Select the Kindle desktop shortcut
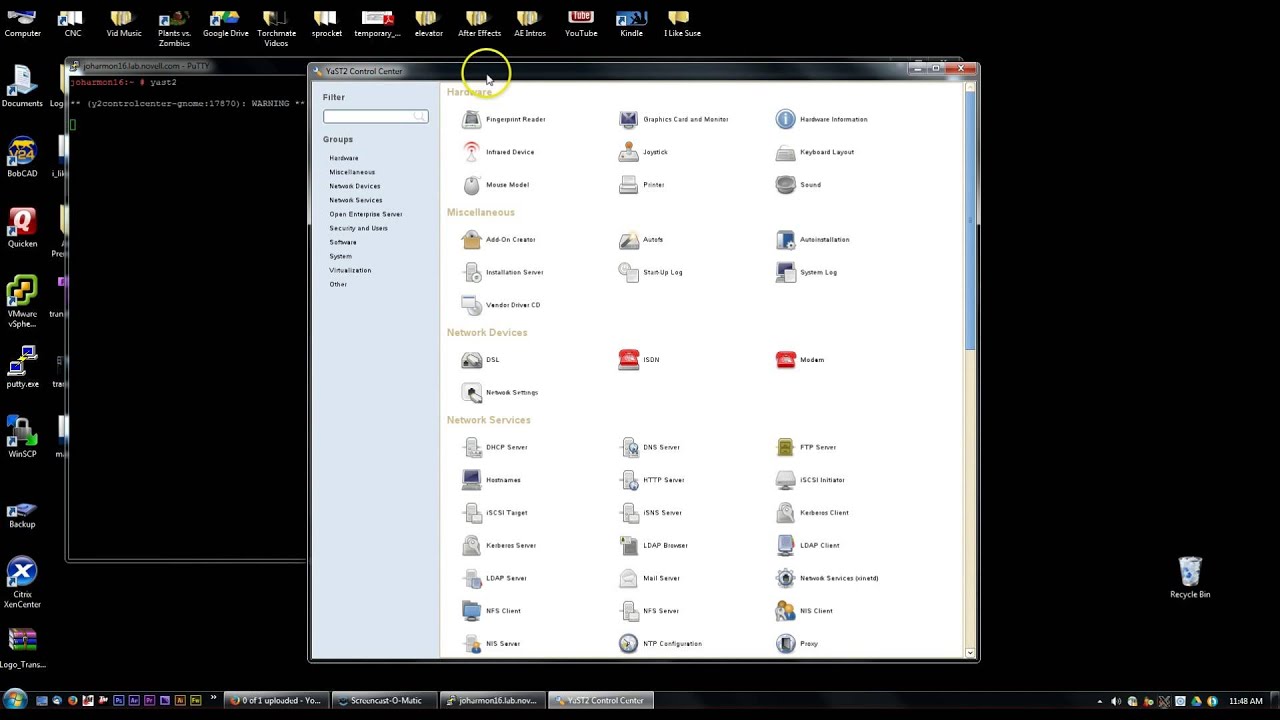The width and height of the screenshot is (1280, 720). [631, 24]
